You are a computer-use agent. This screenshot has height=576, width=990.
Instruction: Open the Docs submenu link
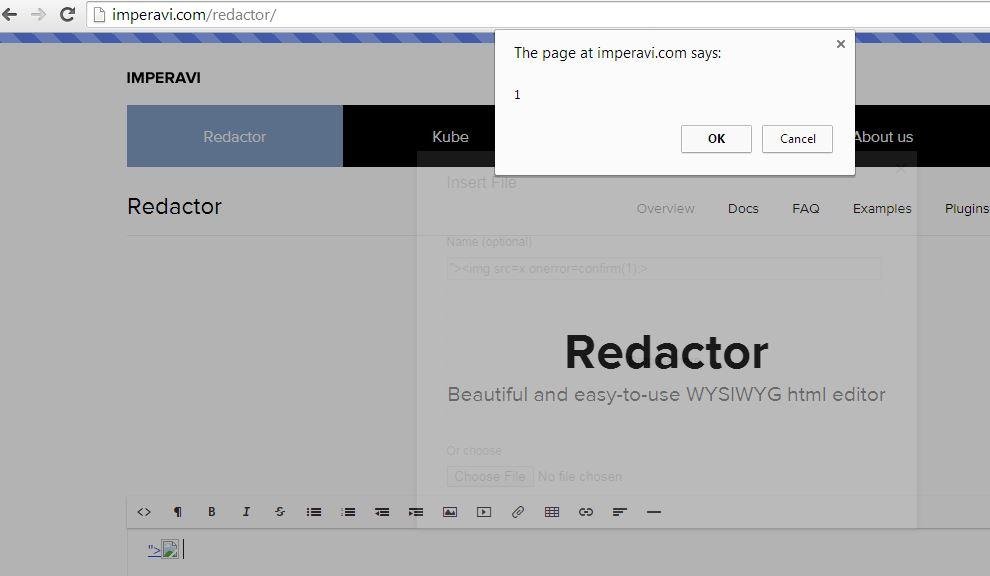pyautogui.click(x=743, y=208)
